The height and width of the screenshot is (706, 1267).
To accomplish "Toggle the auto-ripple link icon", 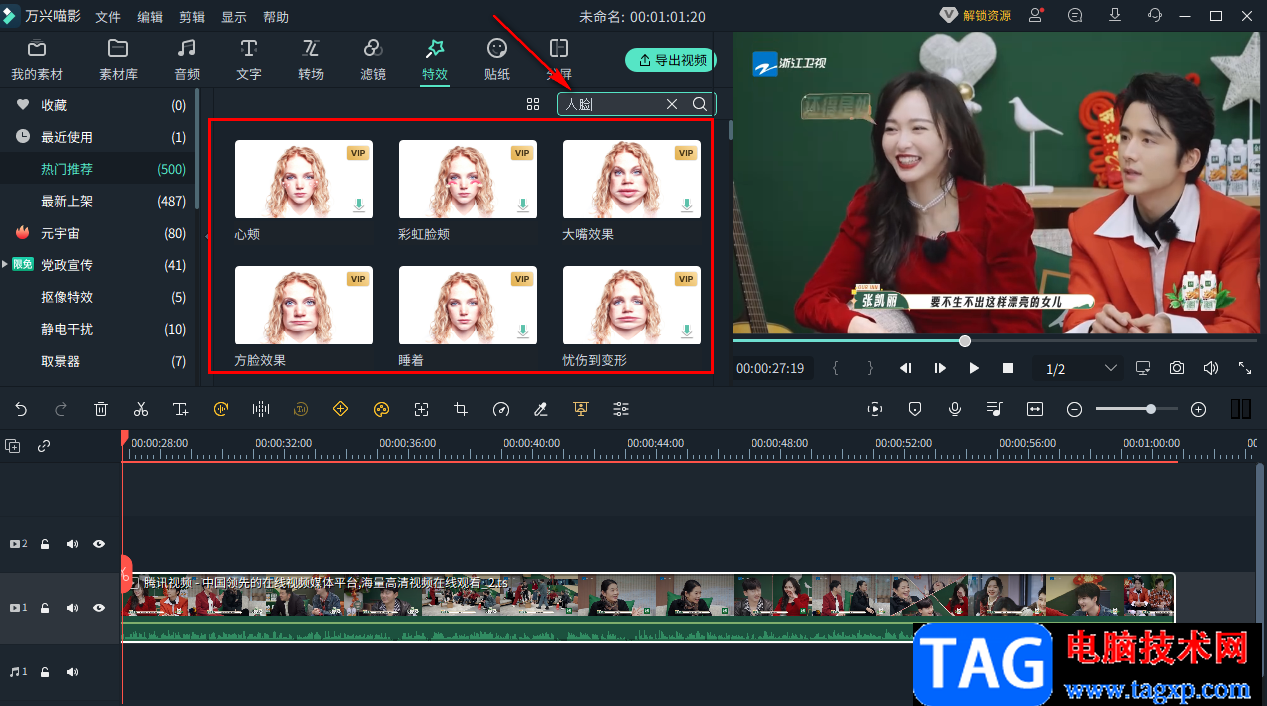I will pos(44,447).
